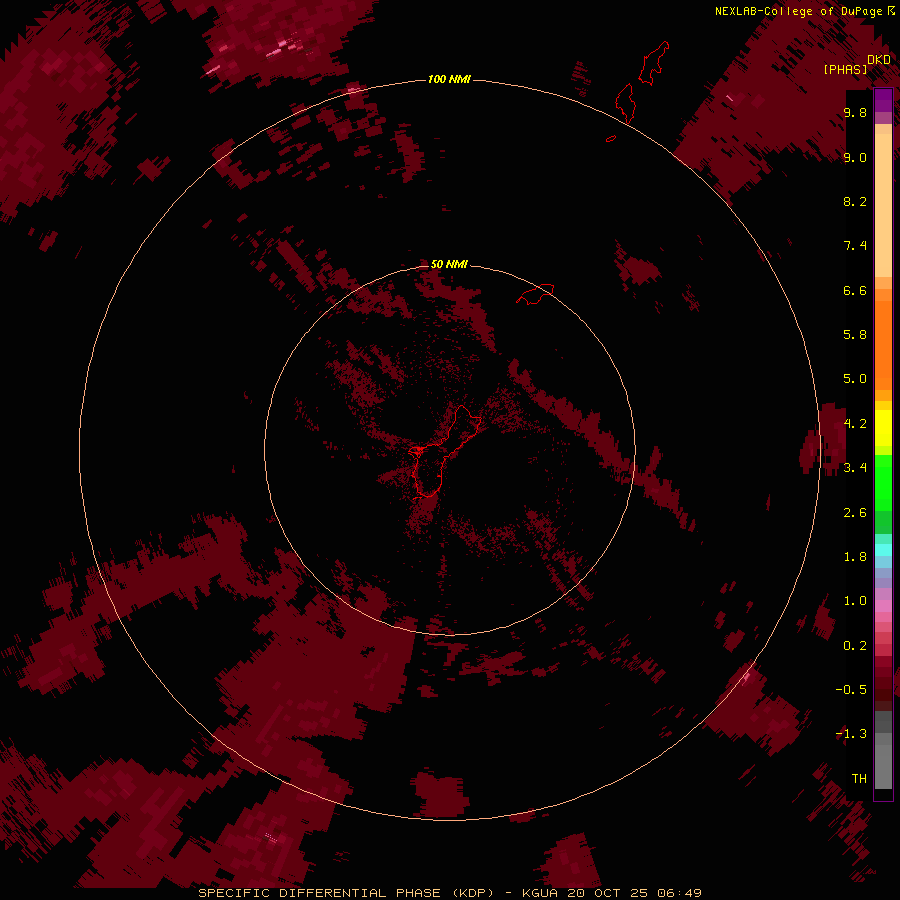
Task: Click the 9.0 value on color scale
Action: tap(855, 157)
